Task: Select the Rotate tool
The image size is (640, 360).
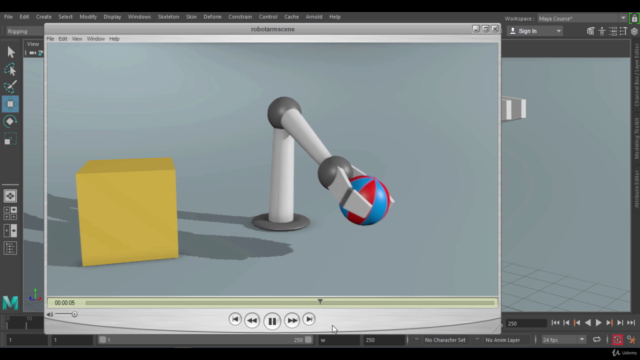Action: 10,121
